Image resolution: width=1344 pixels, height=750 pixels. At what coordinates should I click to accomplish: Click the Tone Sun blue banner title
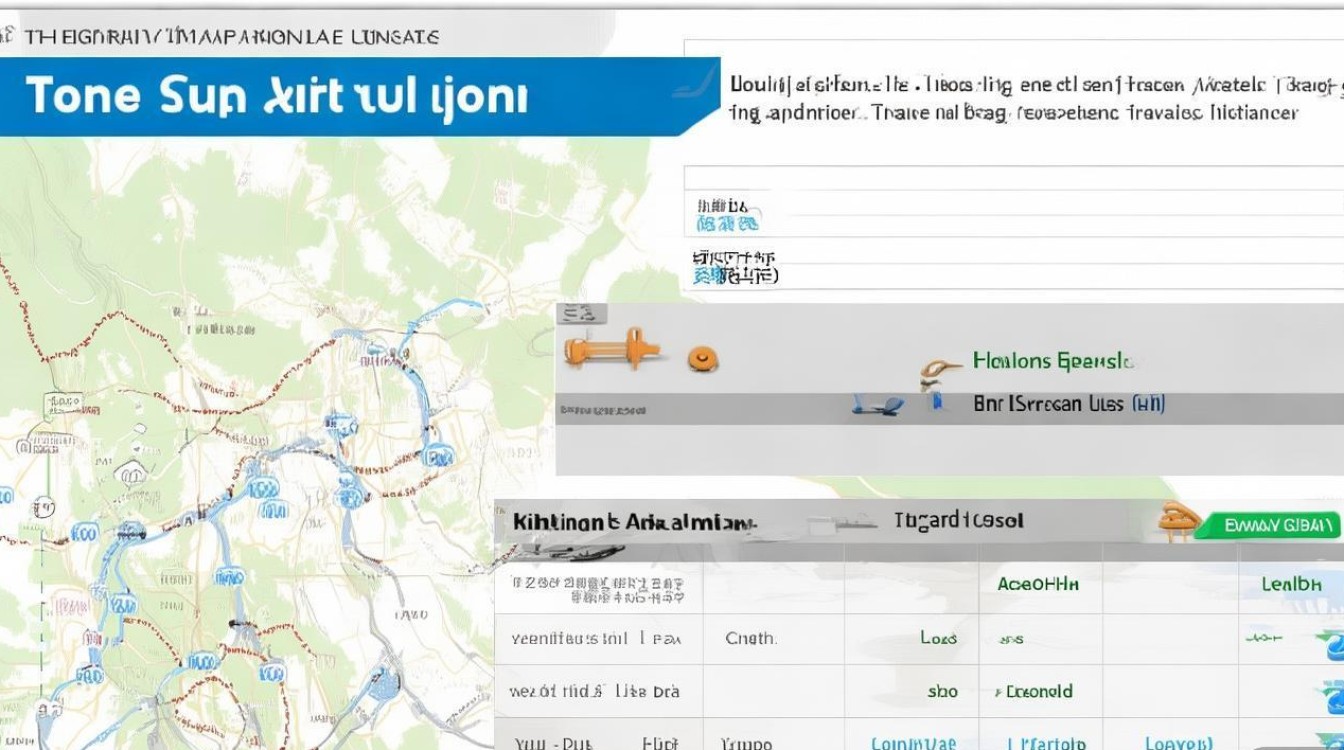click(276, 97)
